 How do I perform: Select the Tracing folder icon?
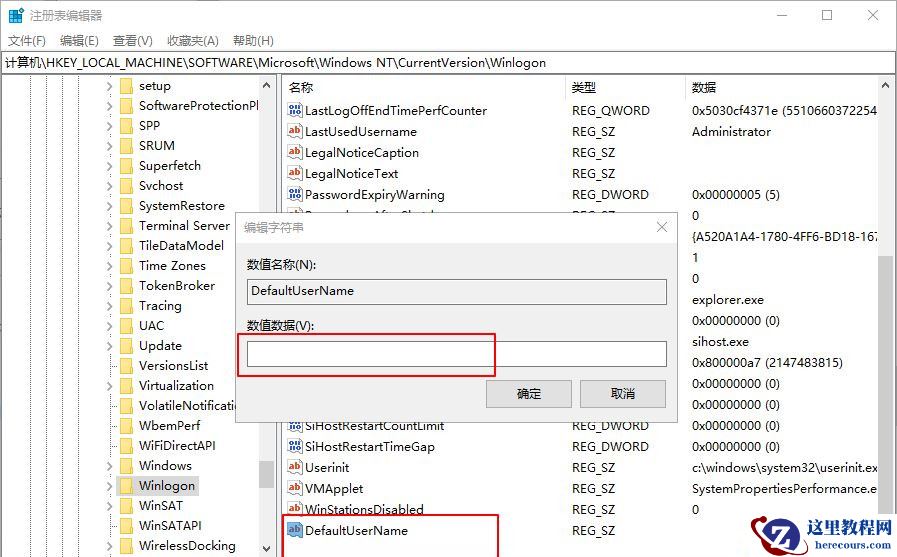tap(126, 306)
